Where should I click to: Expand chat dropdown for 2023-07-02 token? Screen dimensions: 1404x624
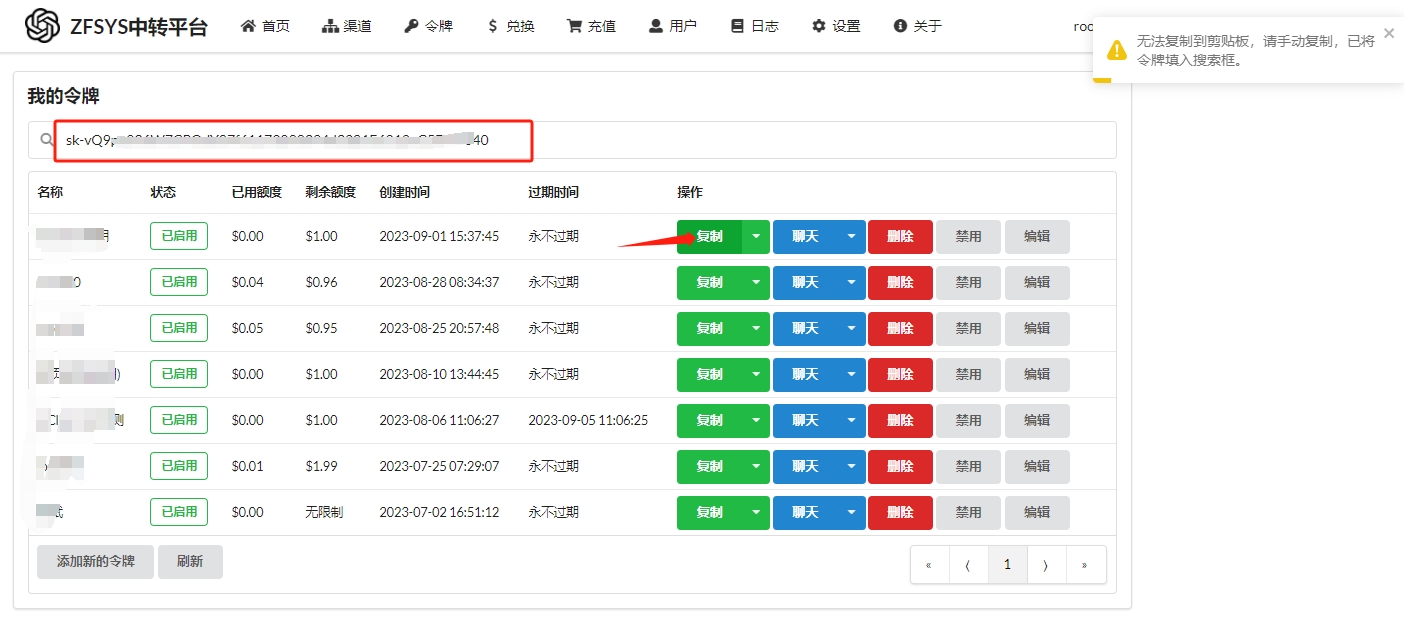(x=852, y=513)
